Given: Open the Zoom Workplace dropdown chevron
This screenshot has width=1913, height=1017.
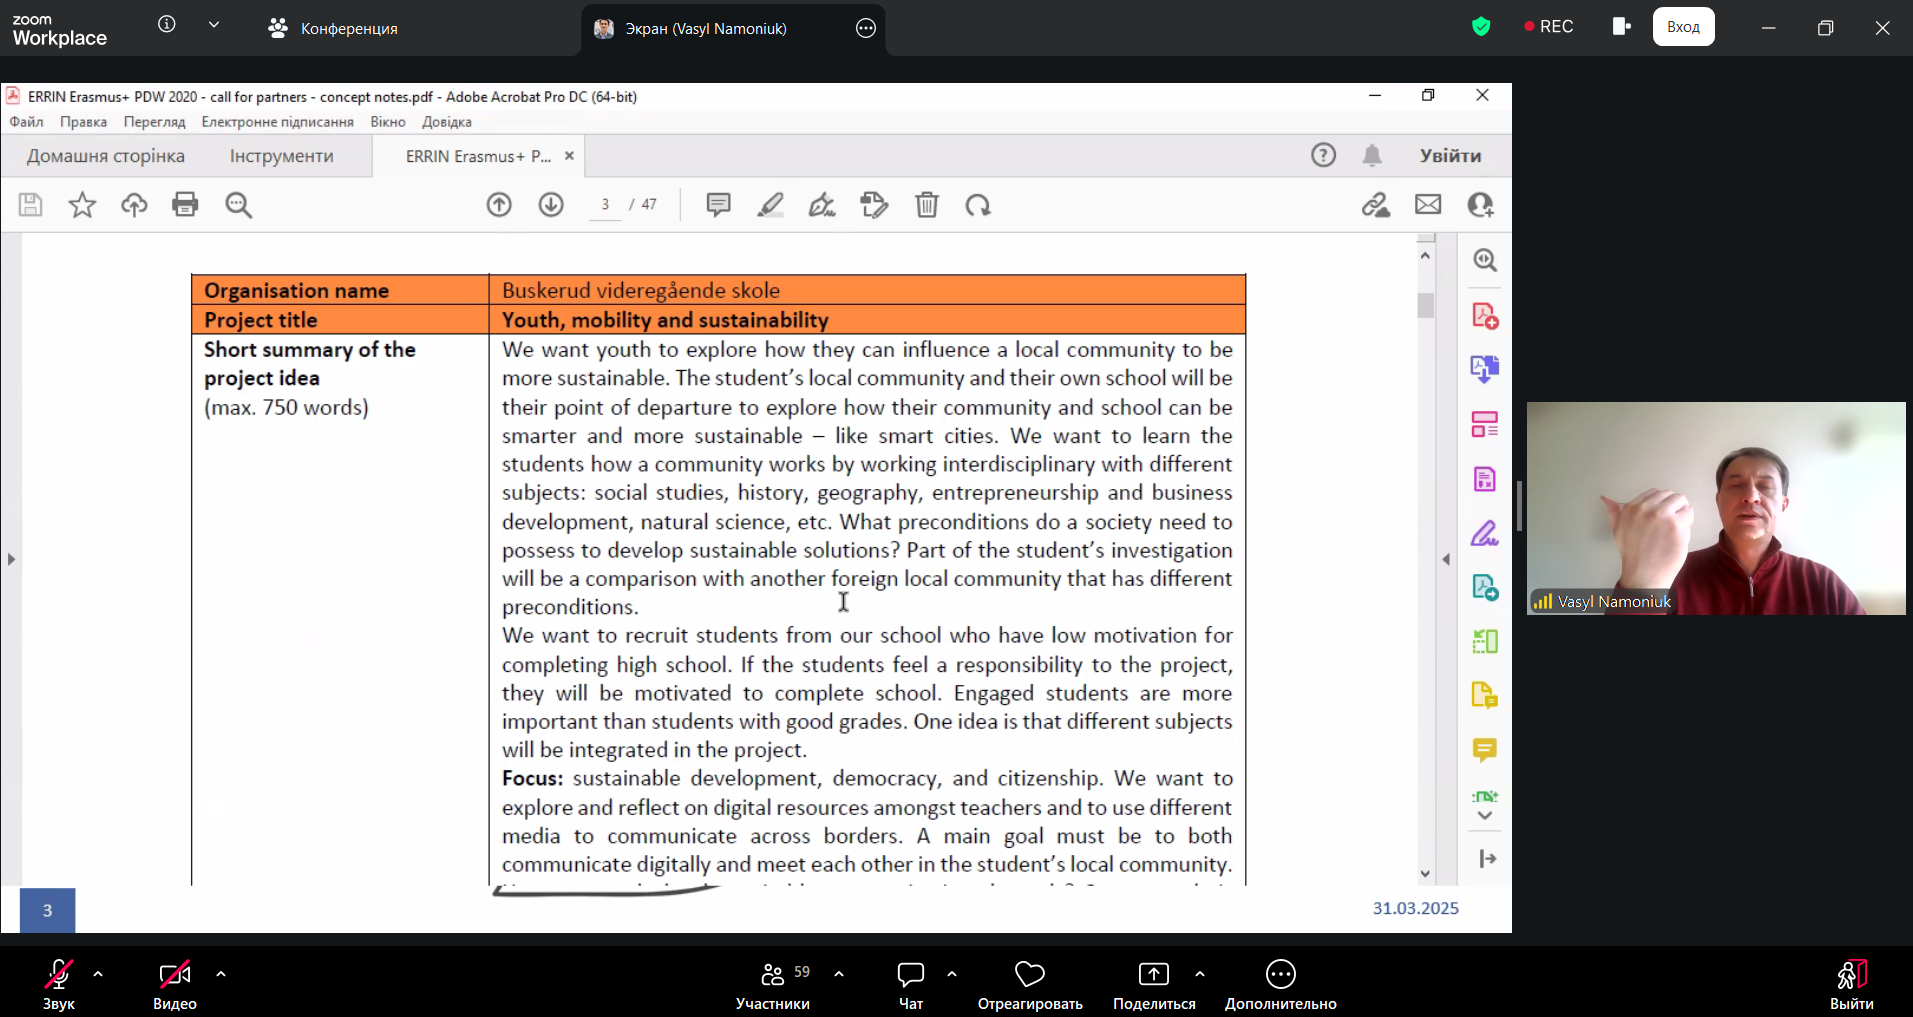Looking at the screenshot, I should (214, 25).
